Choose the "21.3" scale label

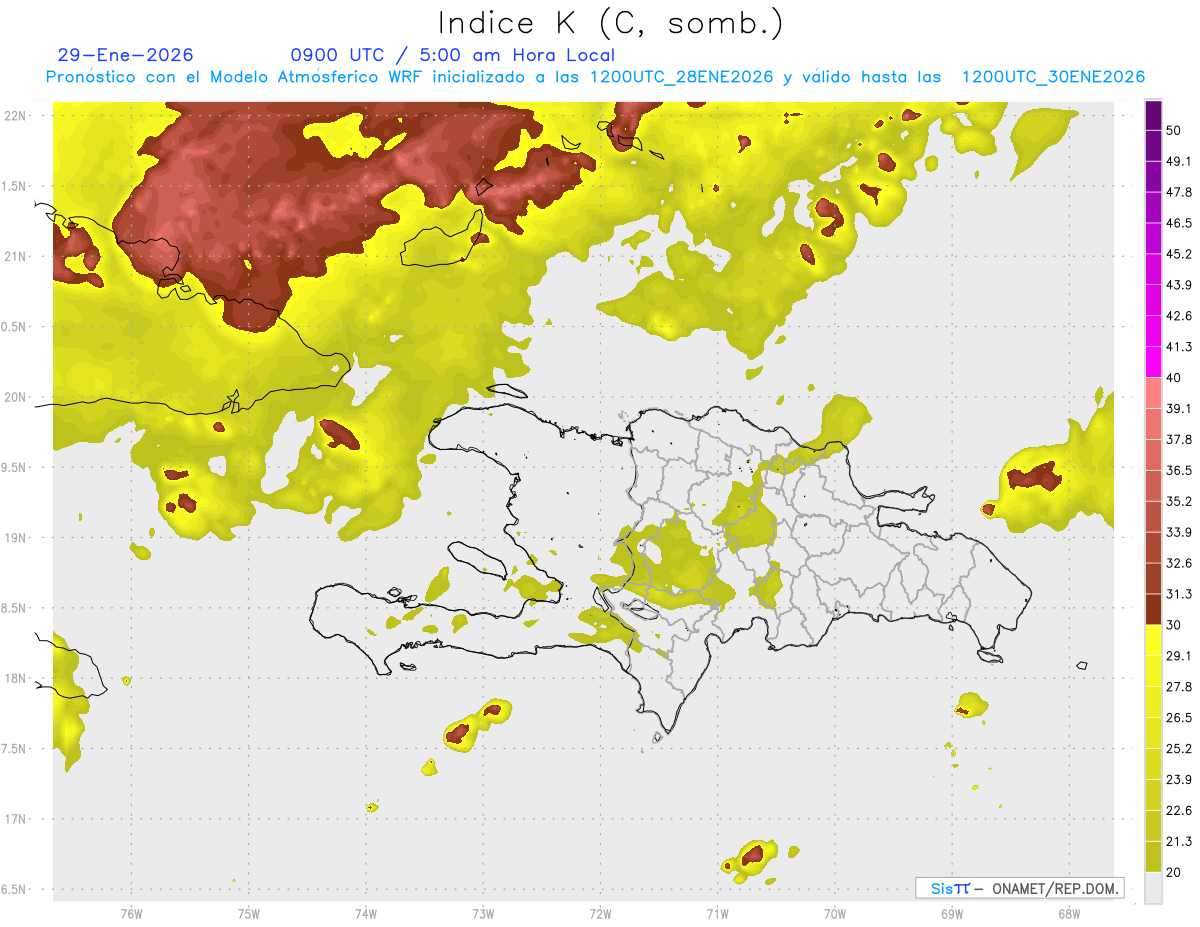(1178, 841)
